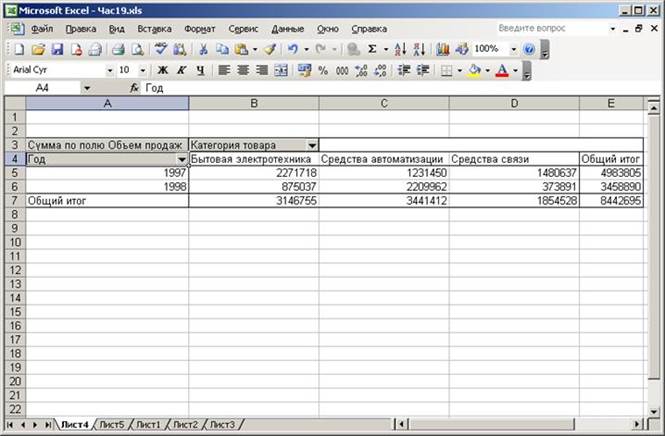
Task: Increase decimal places
Action: click(361, 70)
